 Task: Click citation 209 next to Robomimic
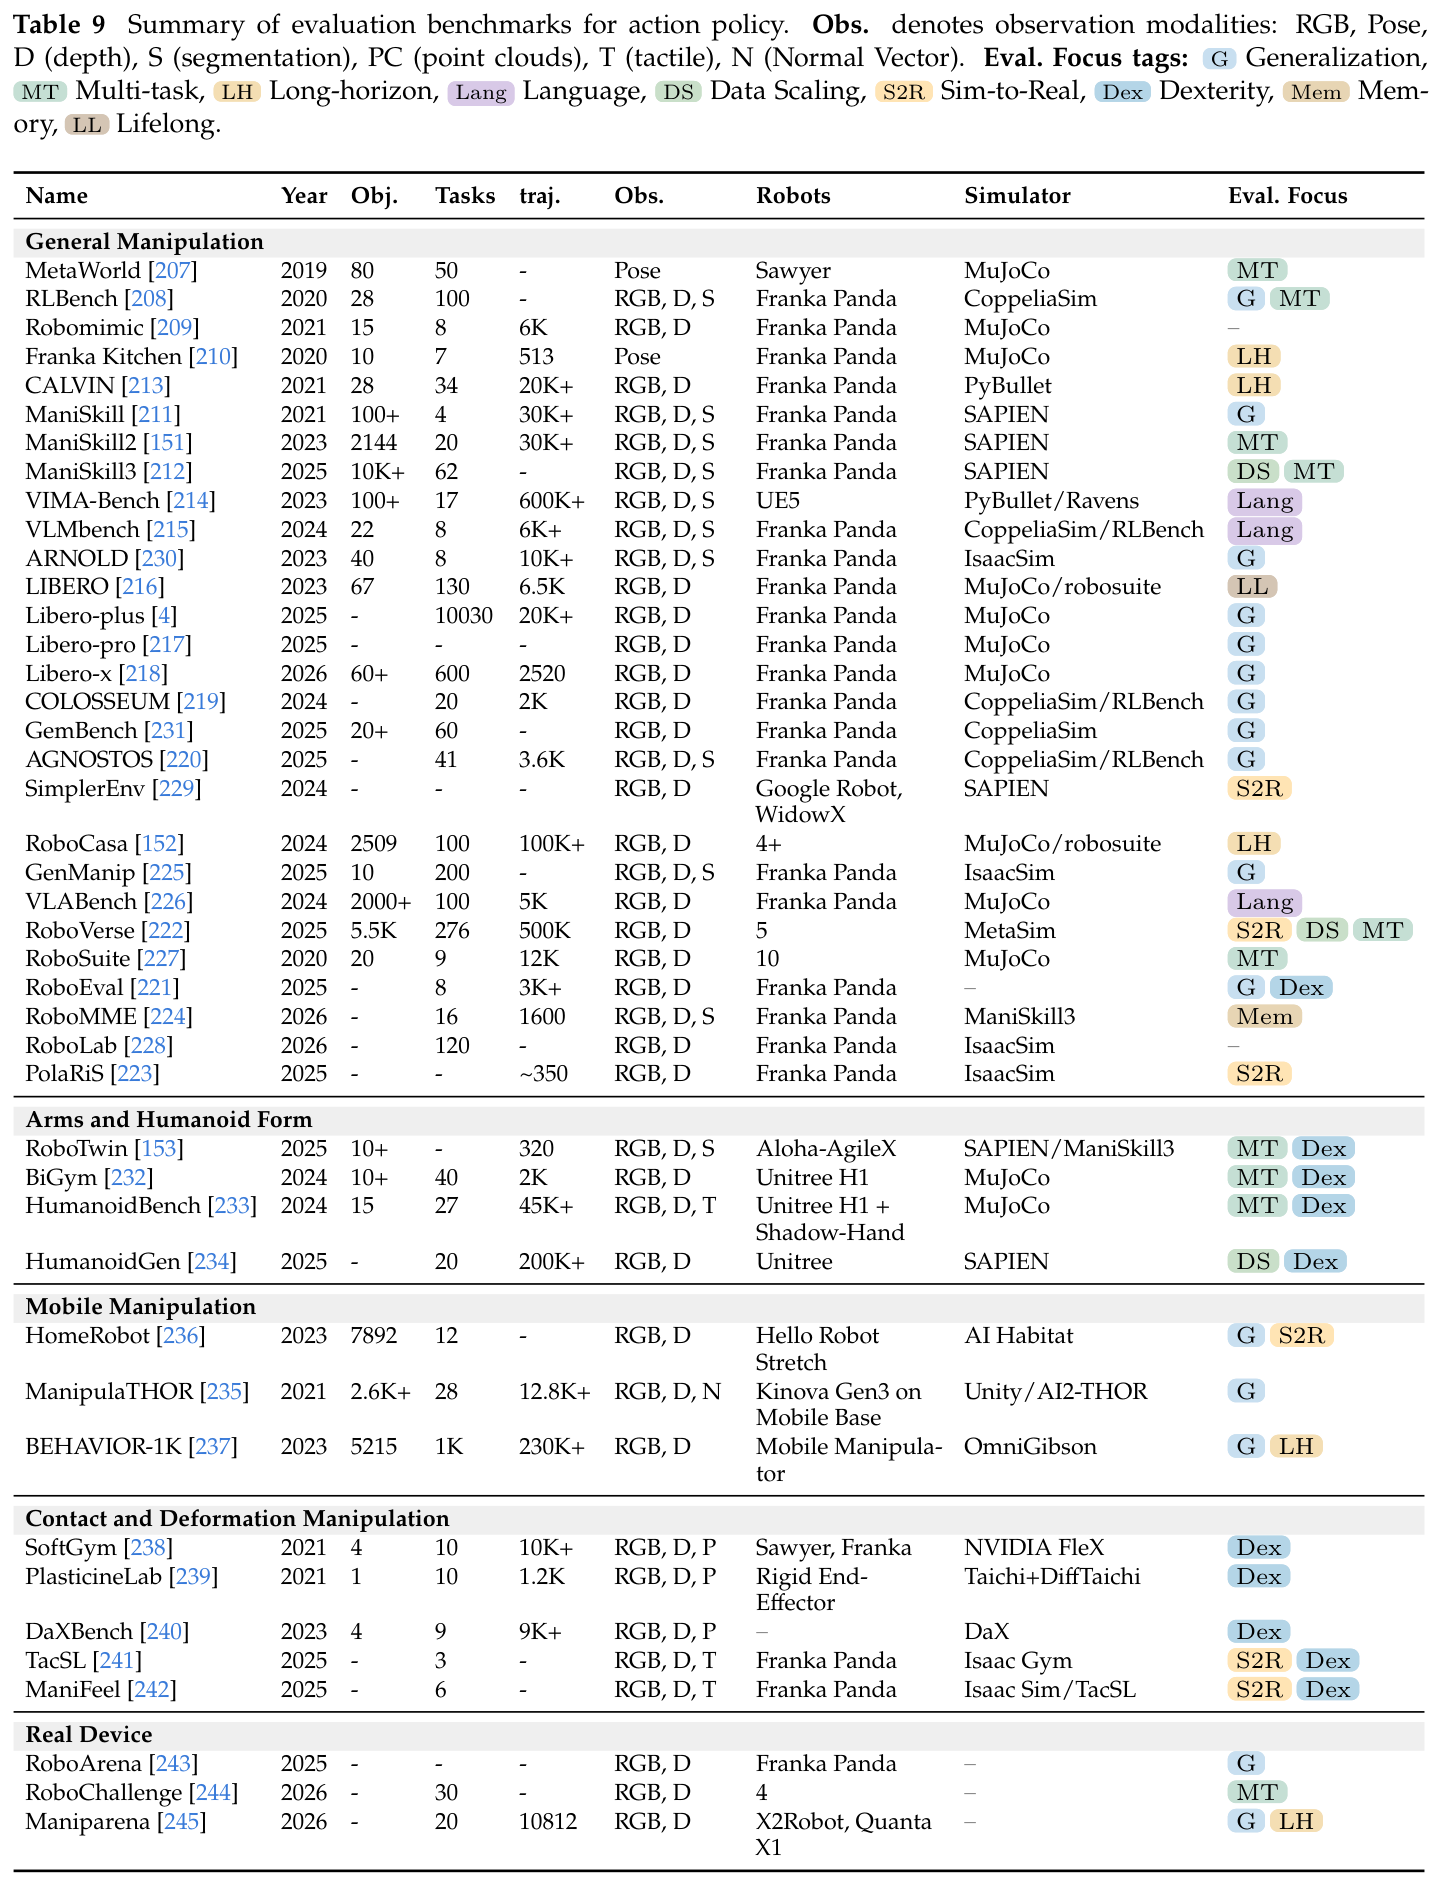click(x=174, y=328)
